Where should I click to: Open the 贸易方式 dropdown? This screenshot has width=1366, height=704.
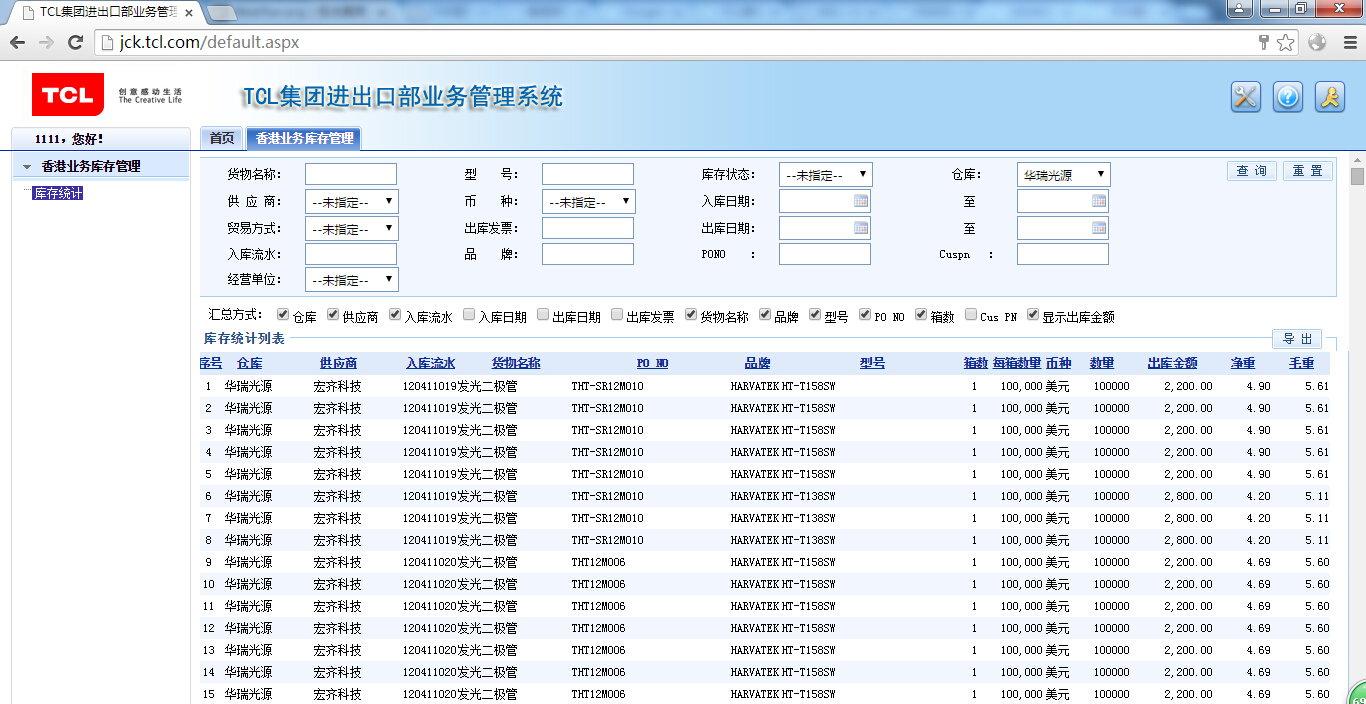click(x=352, y=228)
